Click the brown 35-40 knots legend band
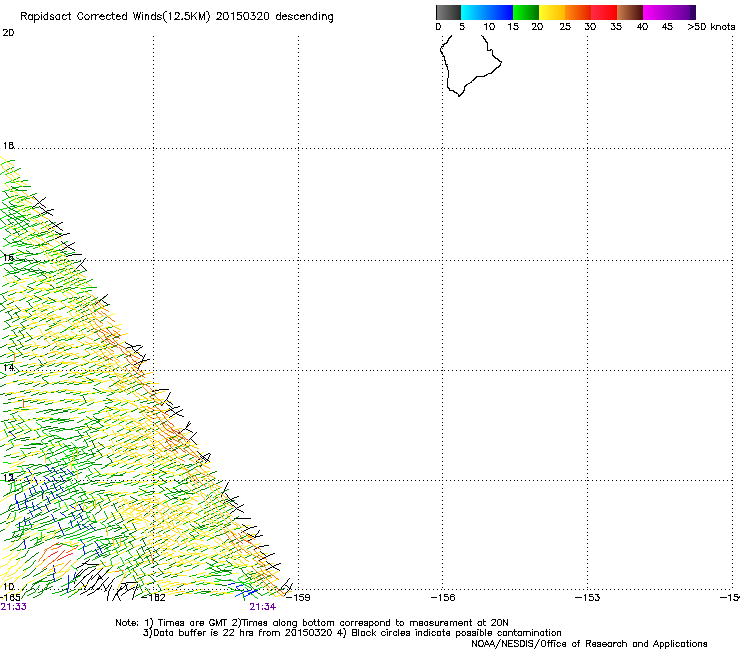Image resolution: width=740 pixels, height=650 pixels. pyautogui.click(x=630, y=12)
